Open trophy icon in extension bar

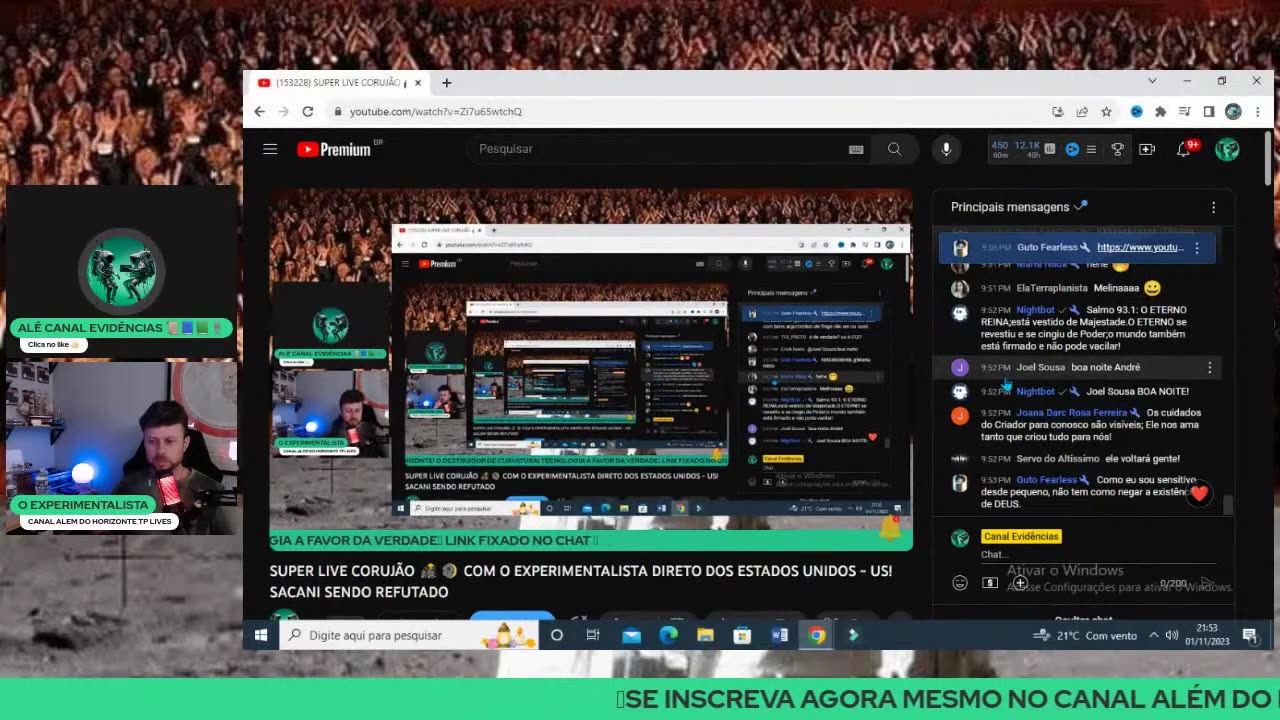[x=1118, y=149]
